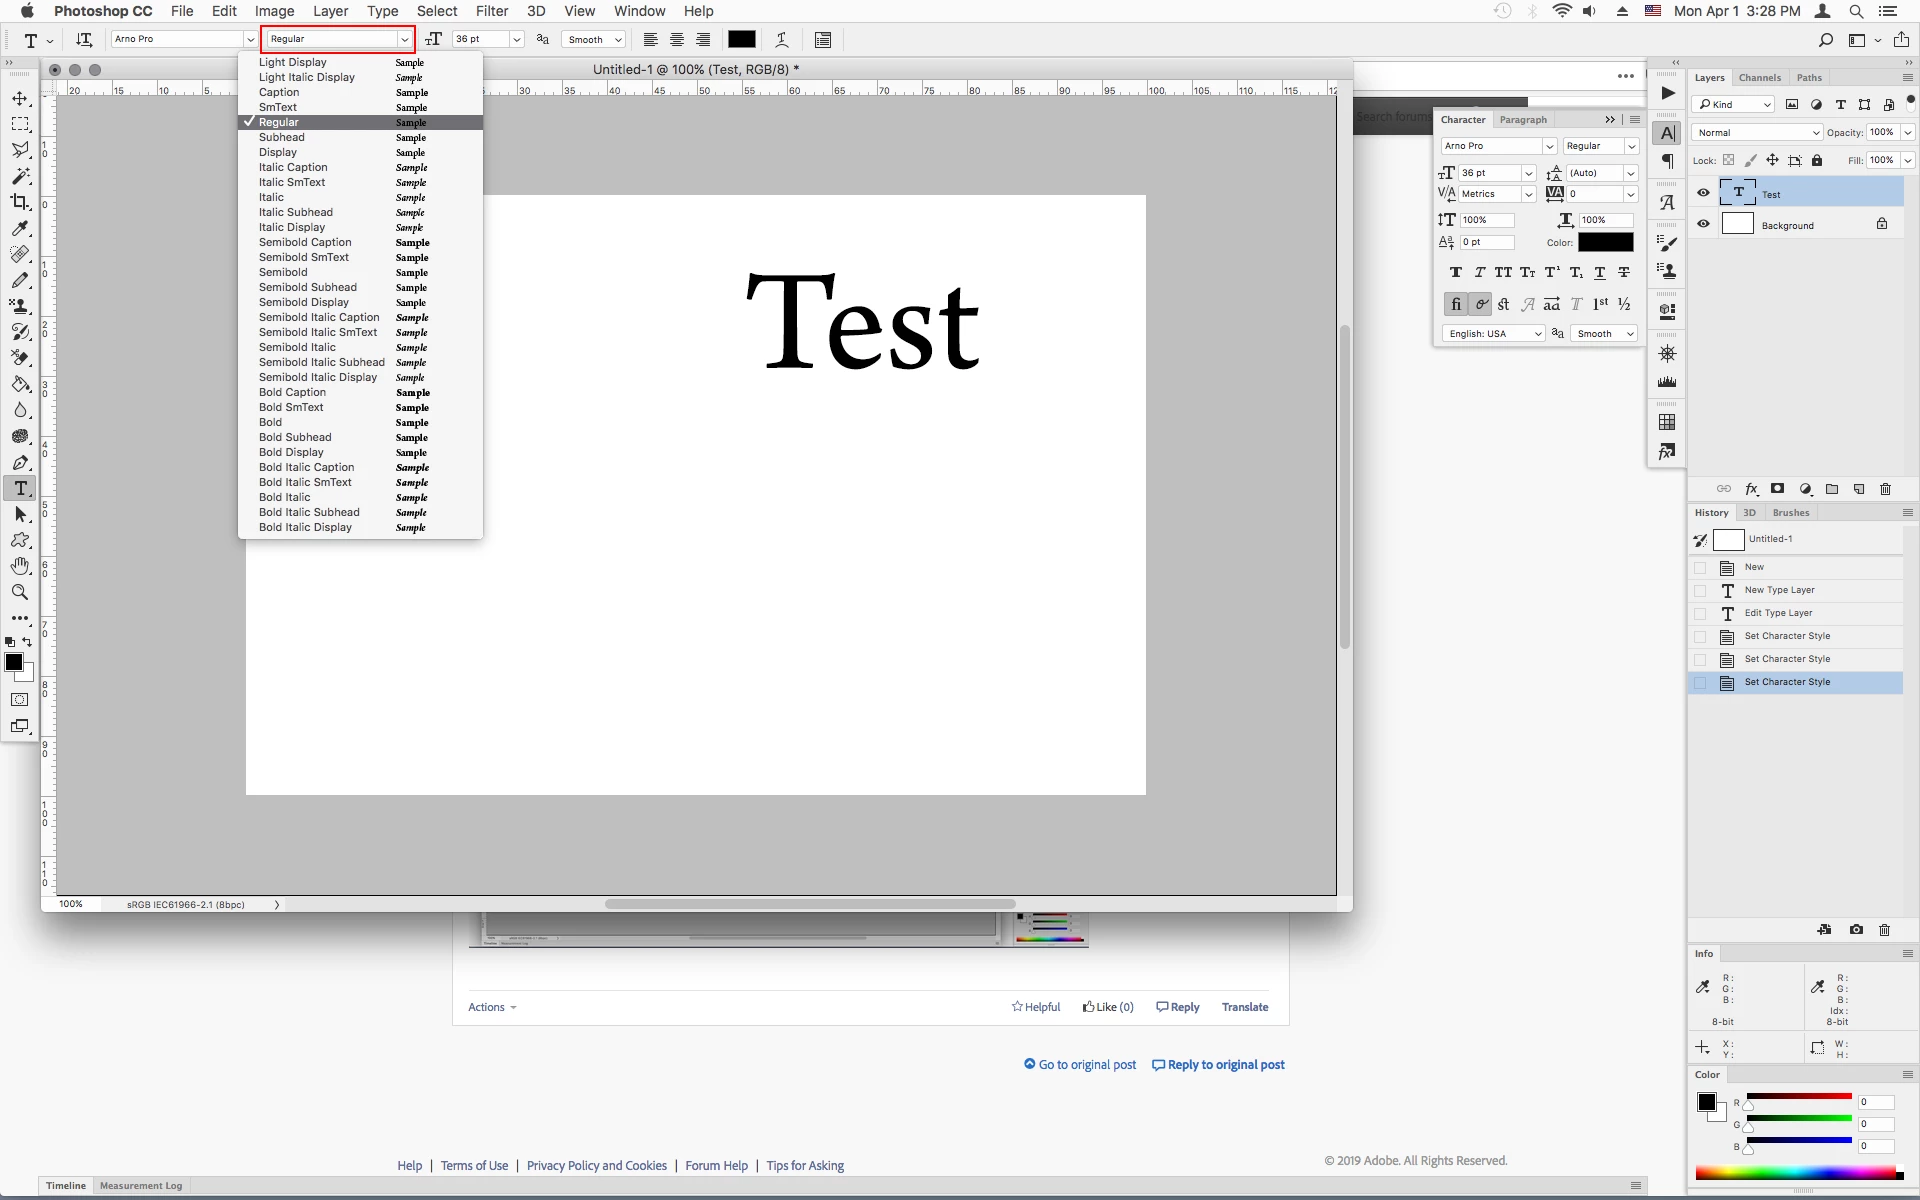
Task: Select the Move tool
Action: (20, 99)
